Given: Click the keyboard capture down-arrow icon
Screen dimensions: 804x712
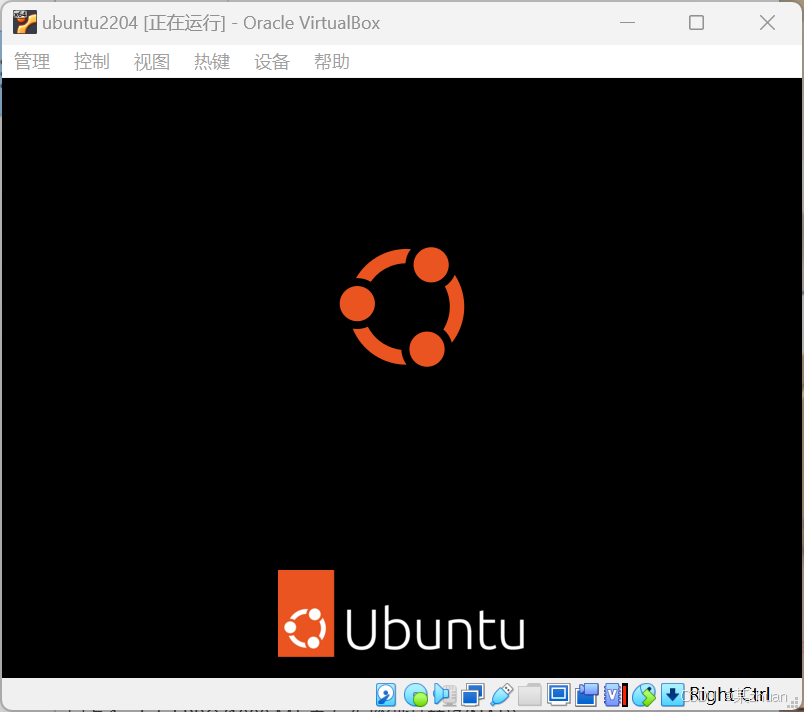Looking at the screenshot, I should click(x=672, y=695).
